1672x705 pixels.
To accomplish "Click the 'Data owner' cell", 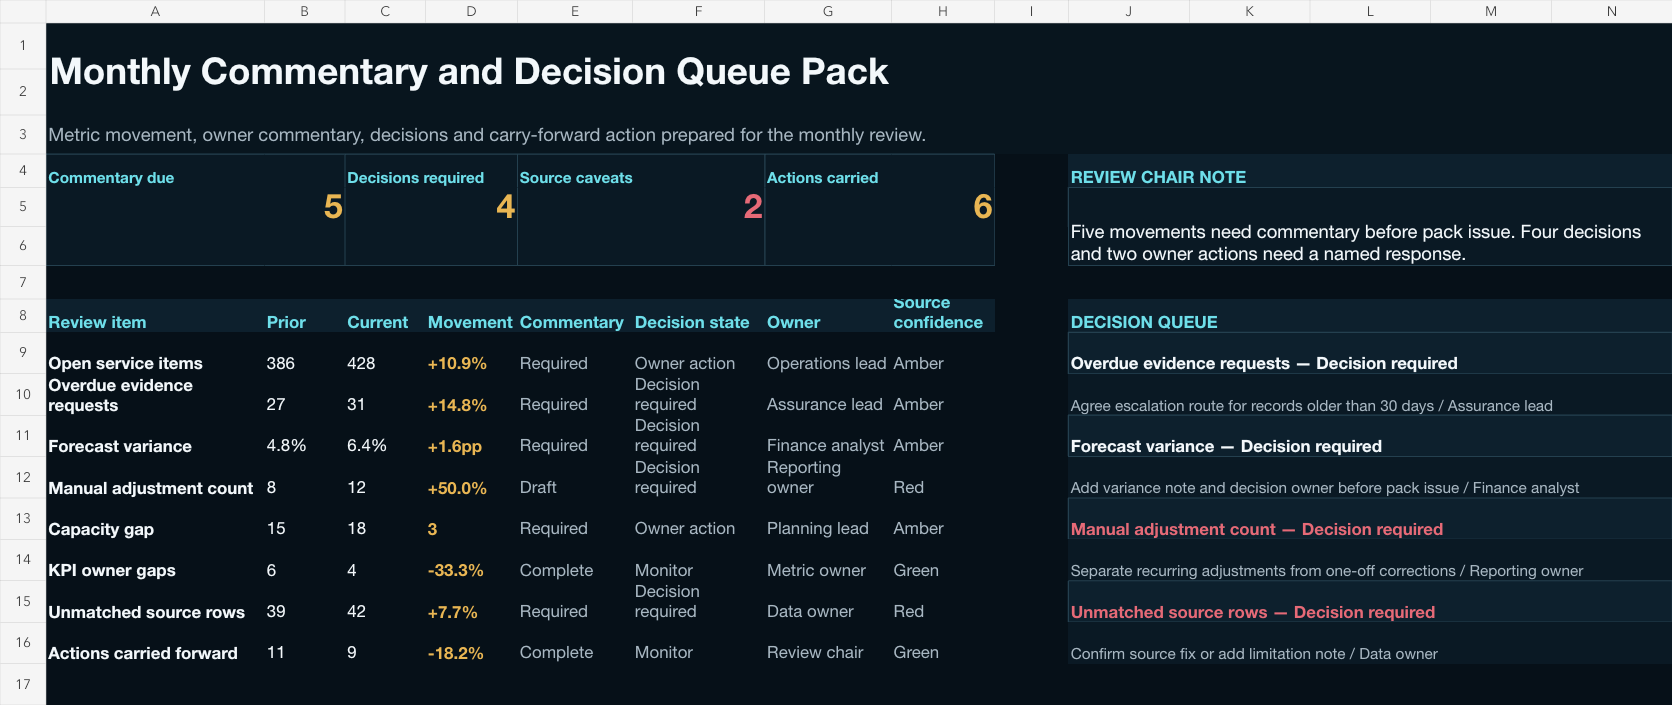I will pos(810,611).
